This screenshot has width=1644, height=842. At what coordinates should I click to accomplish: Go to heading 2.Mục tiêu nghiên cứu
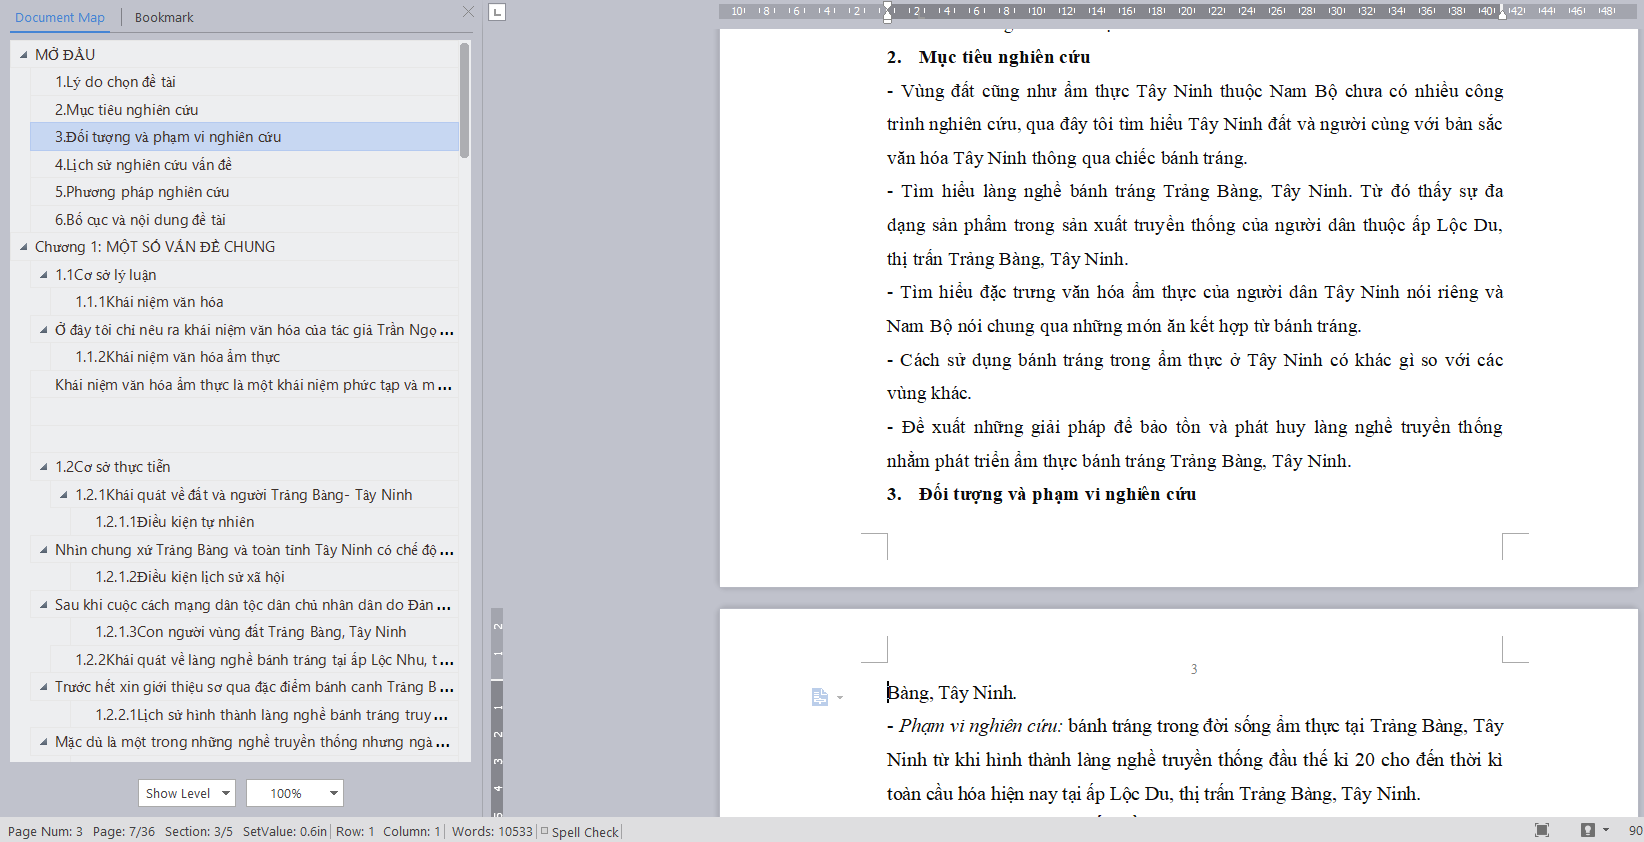244,110
